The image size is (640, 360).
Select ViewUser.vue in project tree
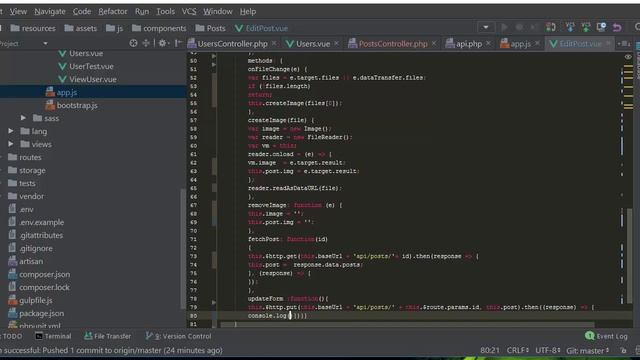(87, 79)
